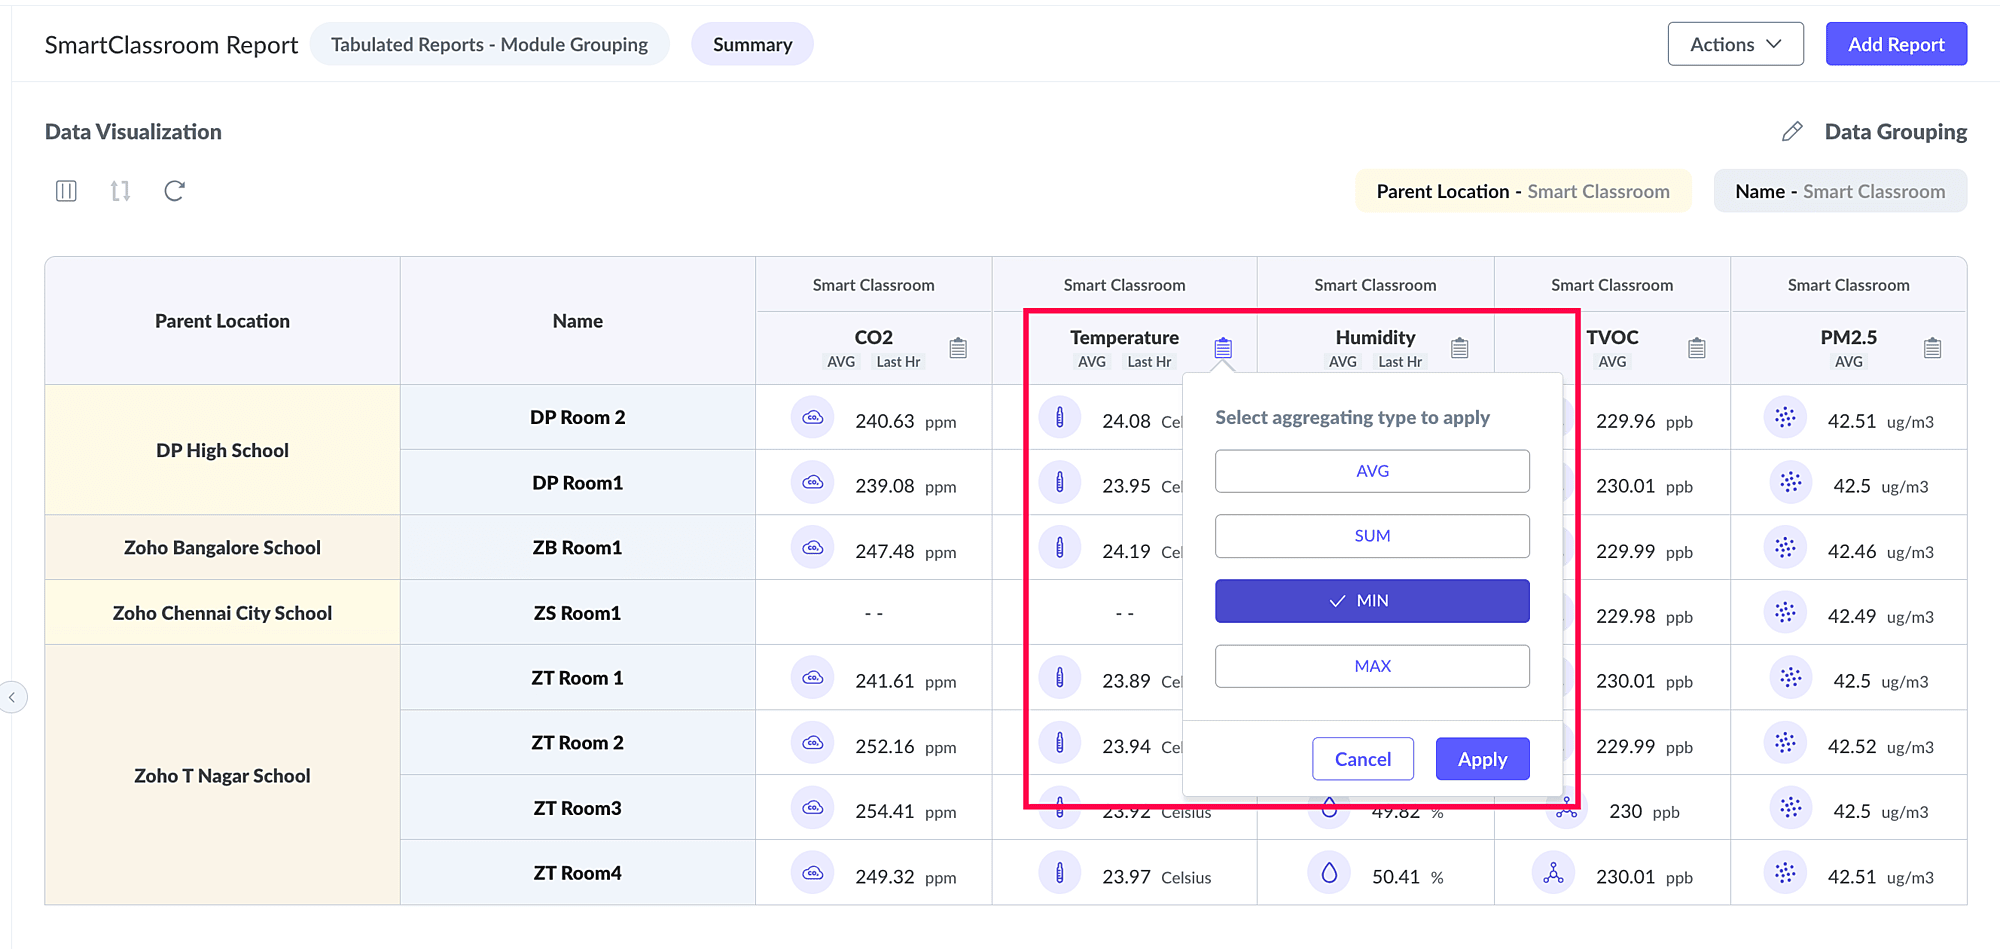The image size is (2000, 949).
Task: Cancel the aggregation type popup
Action: coord(1362,759)
